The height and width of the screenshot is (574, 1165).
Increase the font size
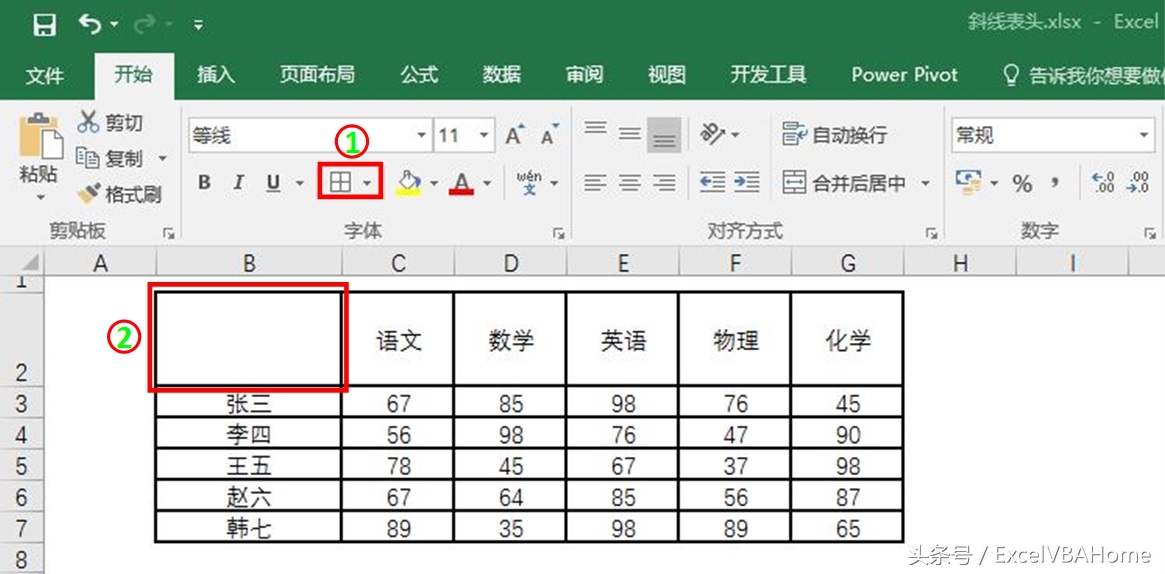515,135
